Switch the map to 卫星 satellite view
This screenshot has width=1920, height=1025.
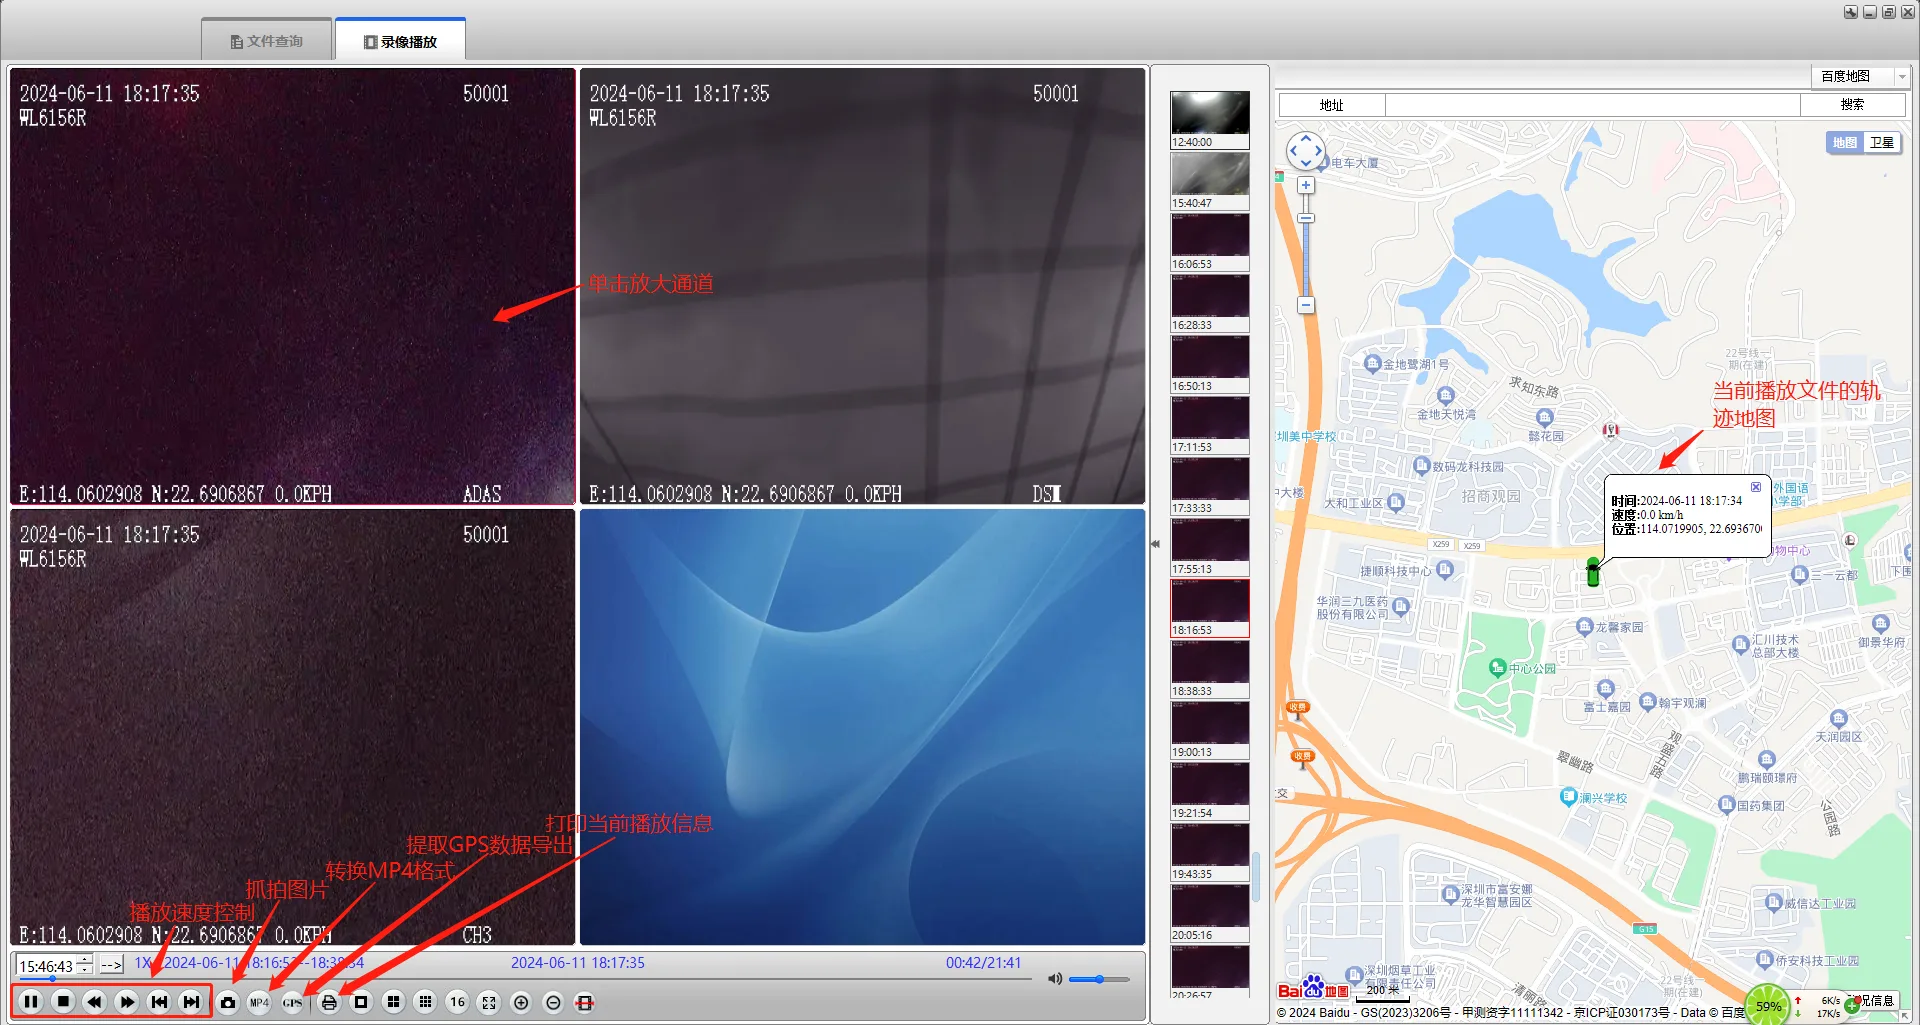pos(1882,143)
